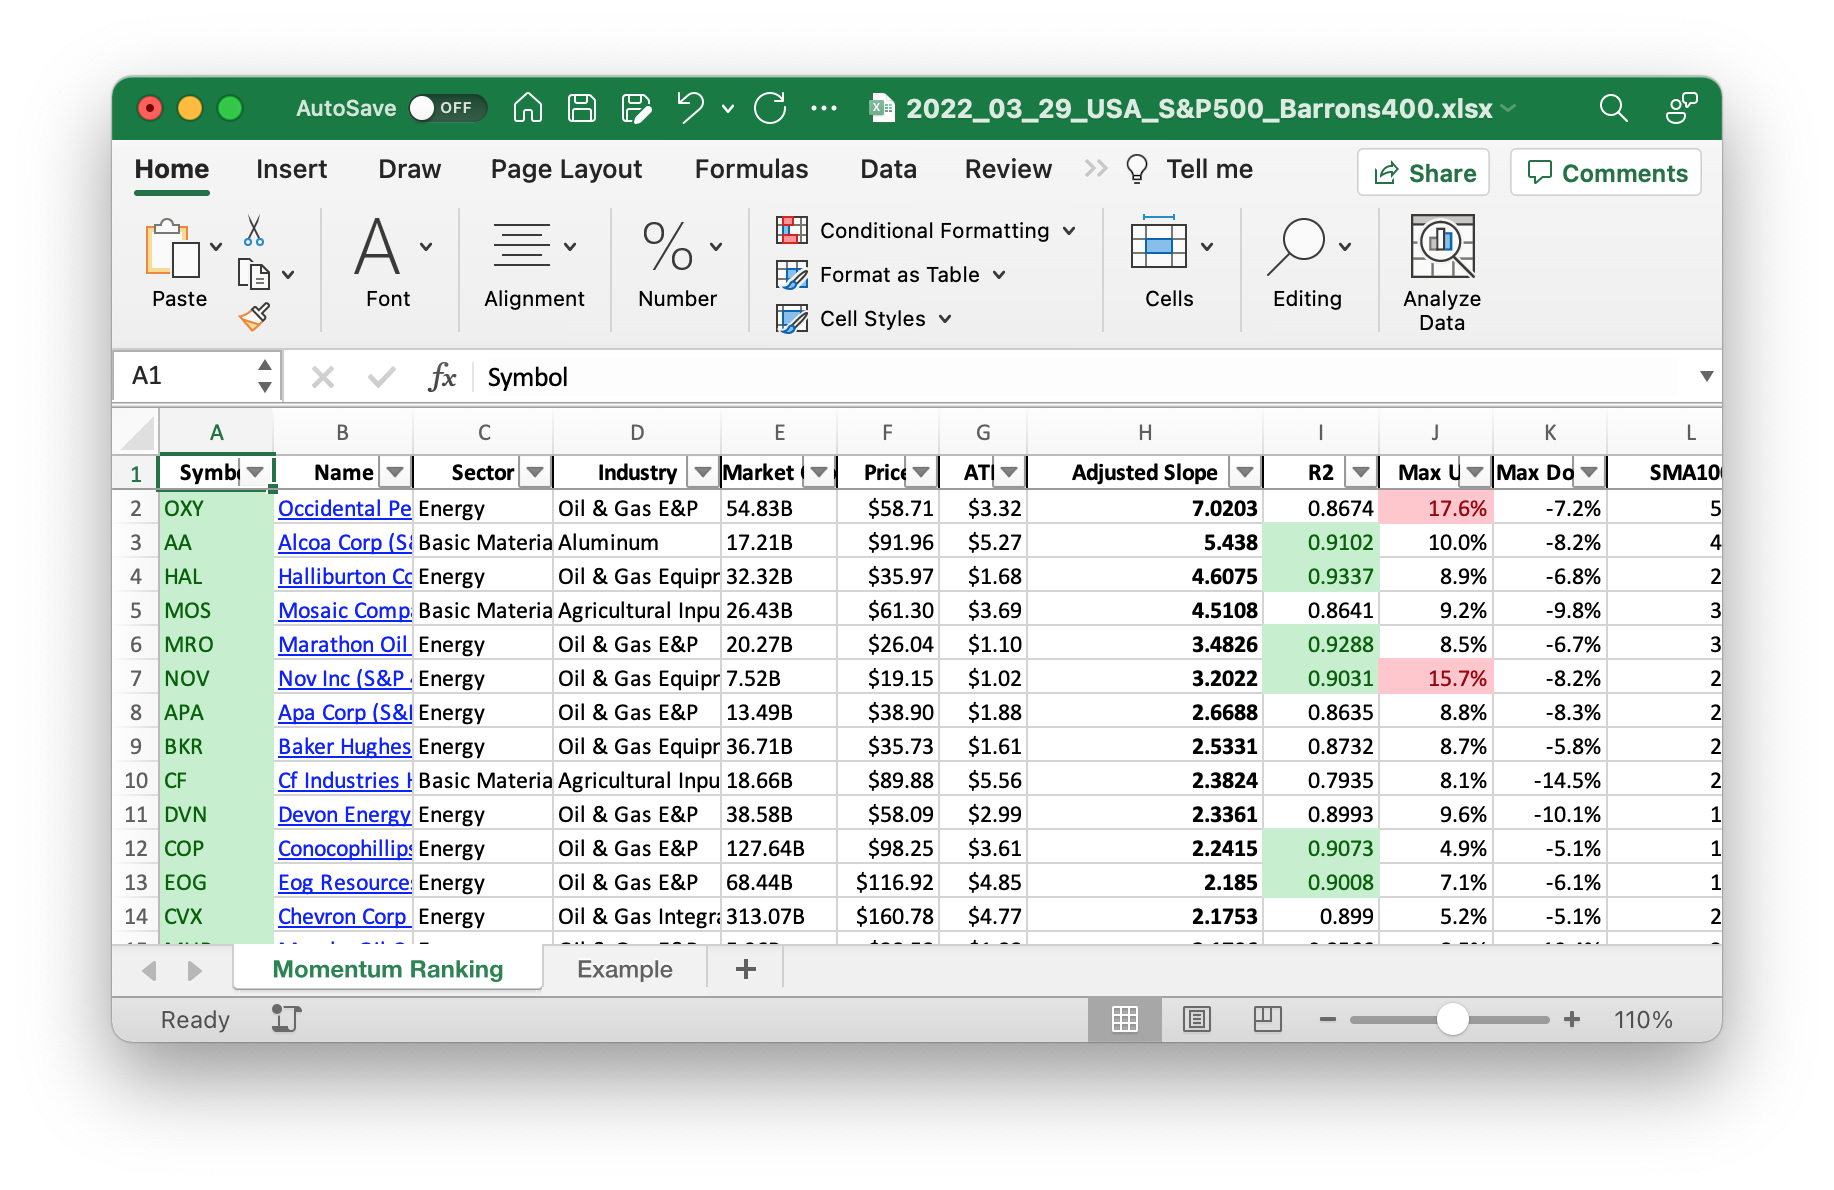Open the Adjusted Slope filter dropdown
This screenshot has width=1834, height=1190.
pyautogui.click(x=1245, y=472)
